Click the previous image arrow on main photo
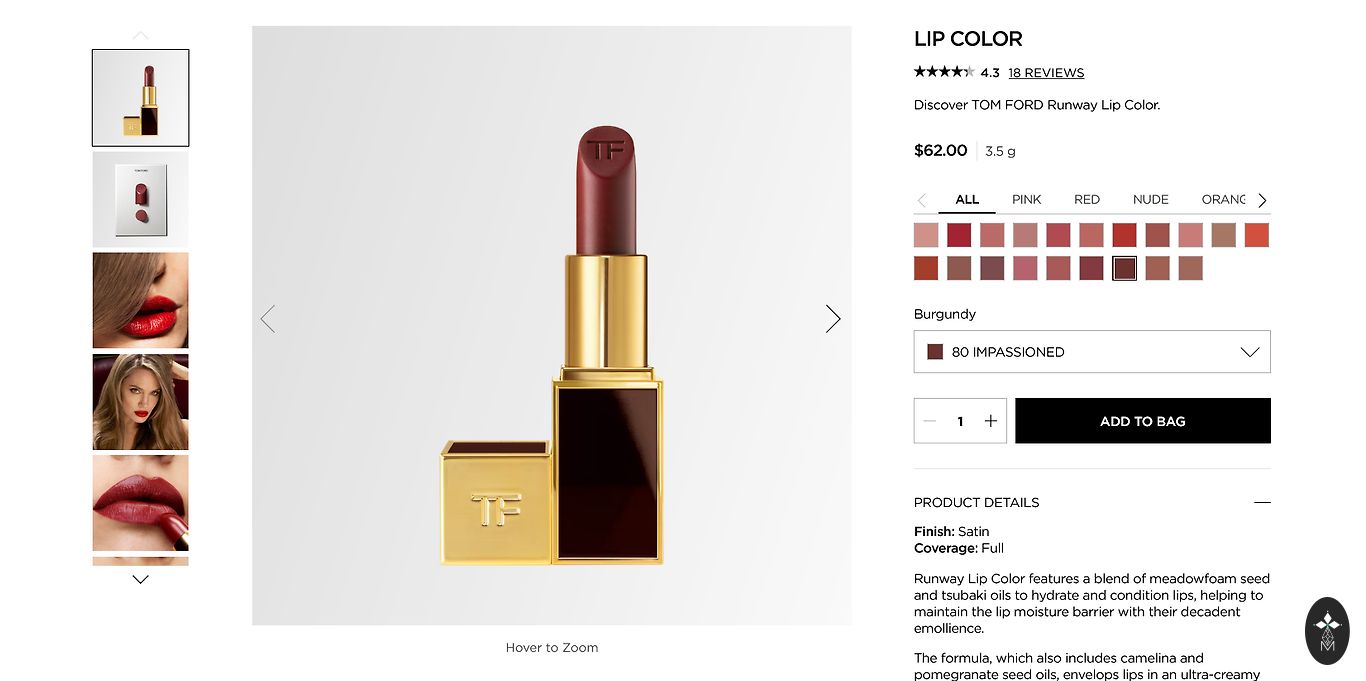 267,319
